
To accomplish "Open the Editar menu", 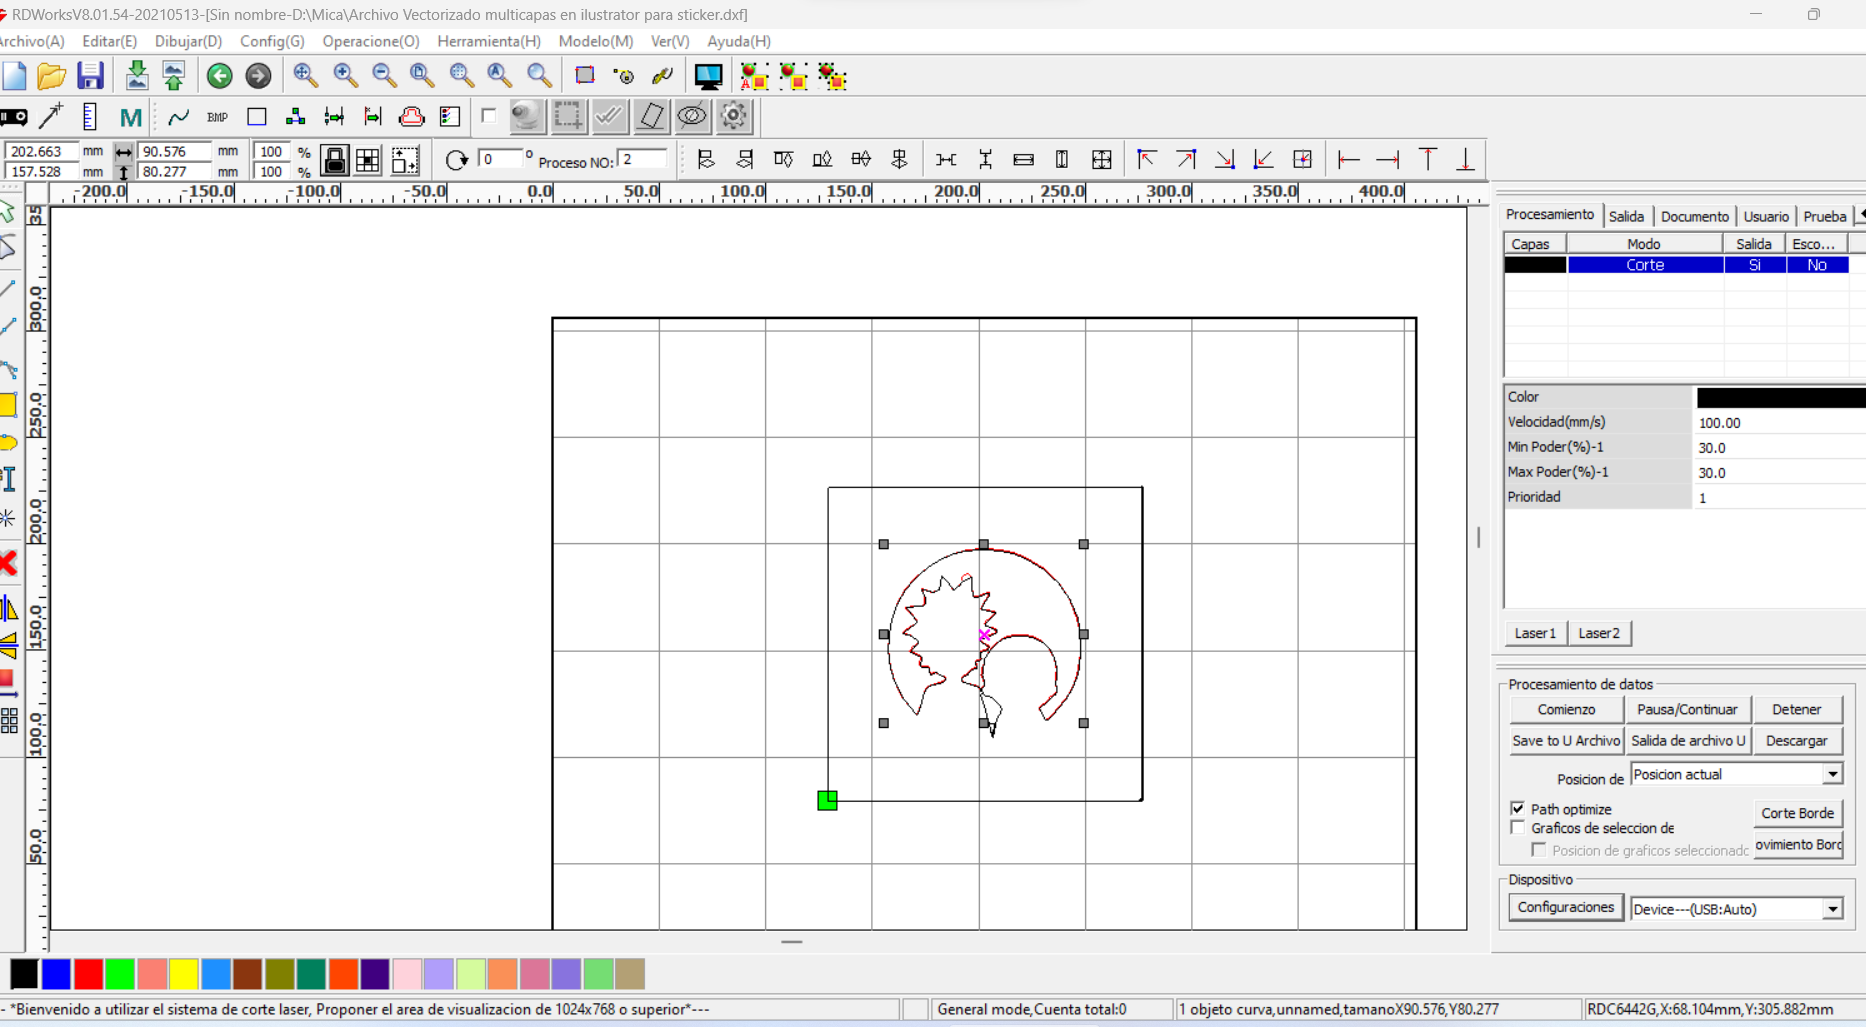I will point(109,41).
